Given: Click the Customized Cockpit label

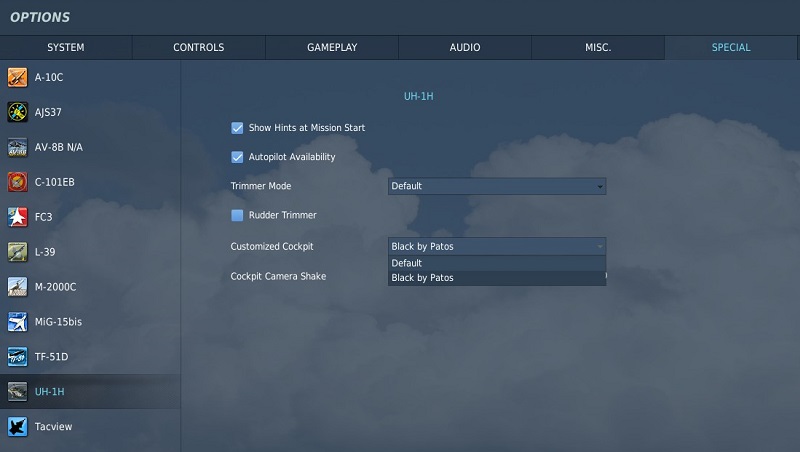Looking at the screenshot, I should click(272, 247).
